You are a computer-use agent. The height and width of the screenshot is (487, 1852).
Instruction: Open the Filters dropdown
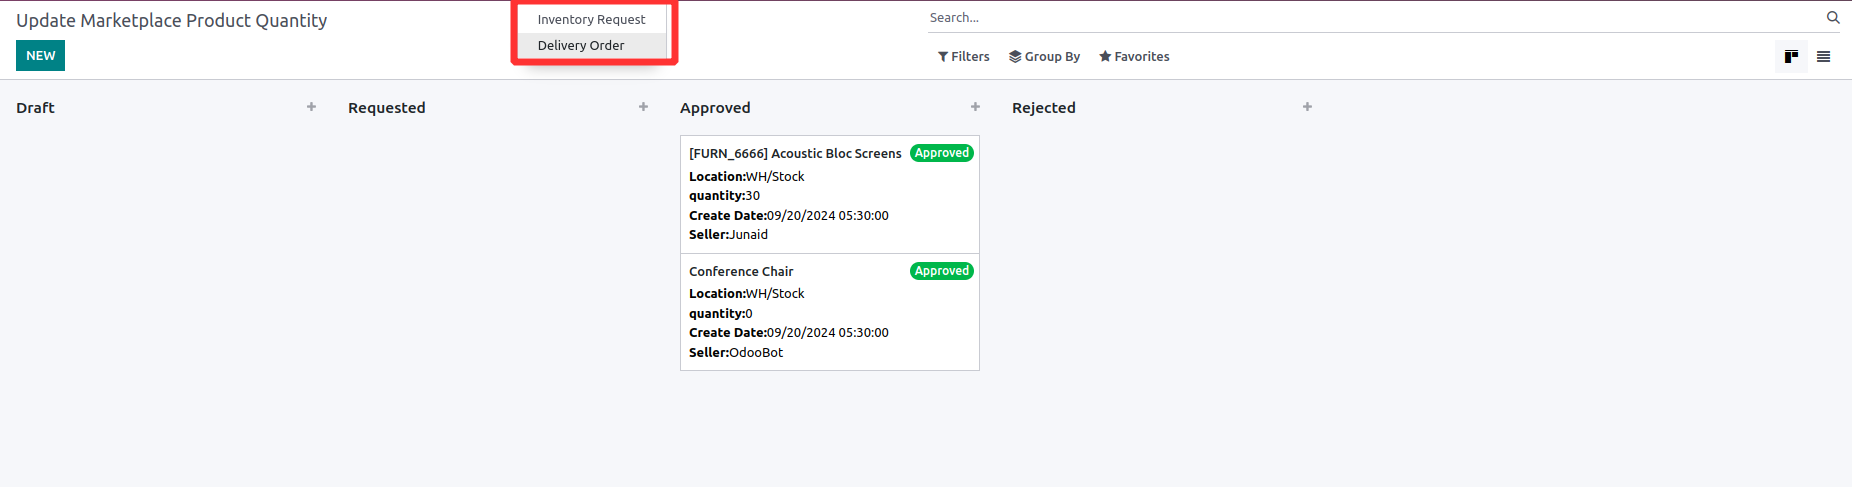point(963,57)
